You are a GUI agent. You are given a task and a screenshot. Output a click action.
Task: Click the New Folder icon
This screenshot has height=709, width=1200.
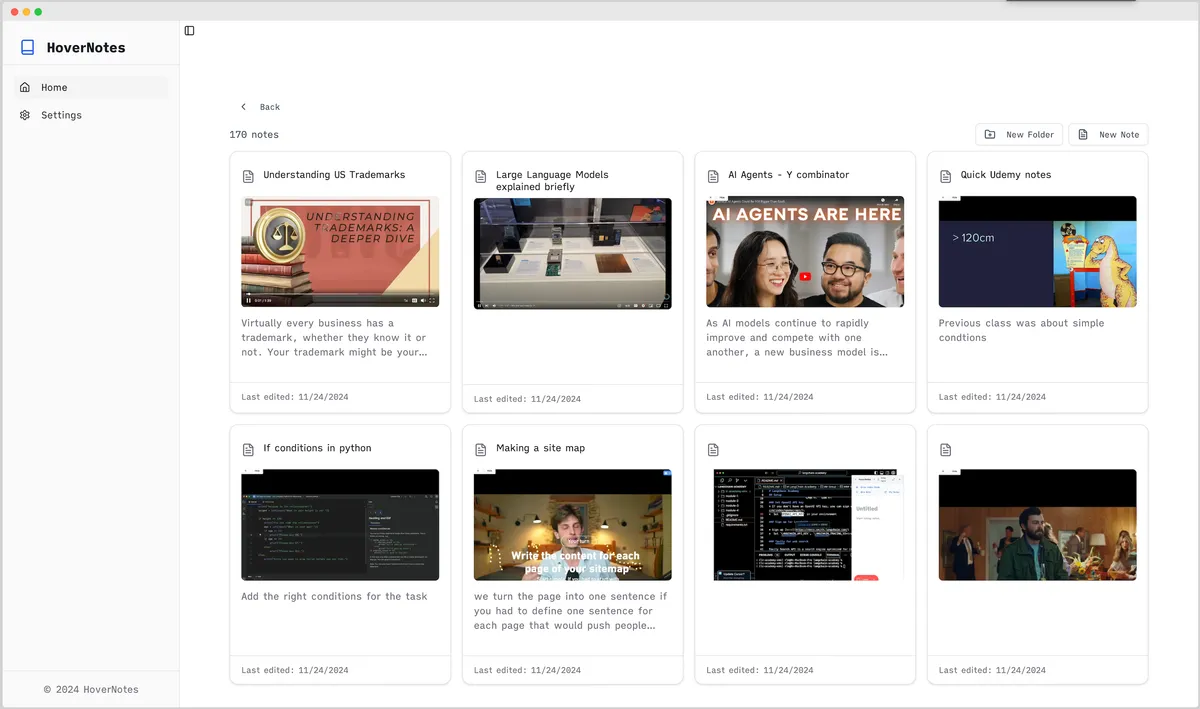(990, 135)
